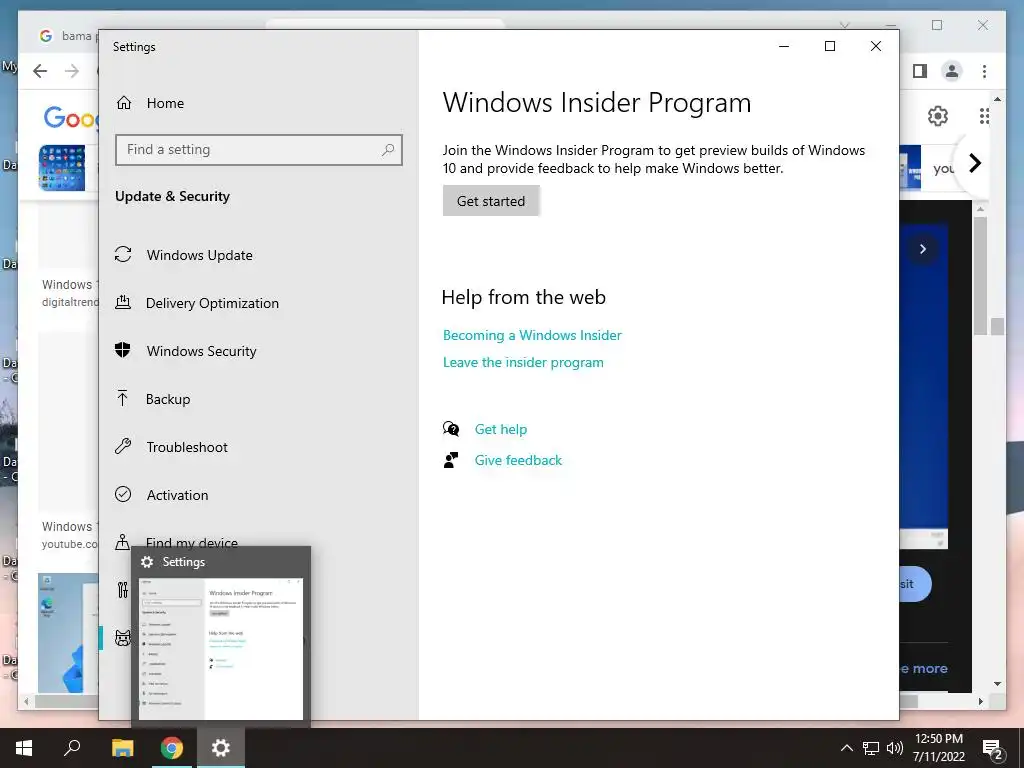
Task: Open Leave the insider program link
Action: 523,362
